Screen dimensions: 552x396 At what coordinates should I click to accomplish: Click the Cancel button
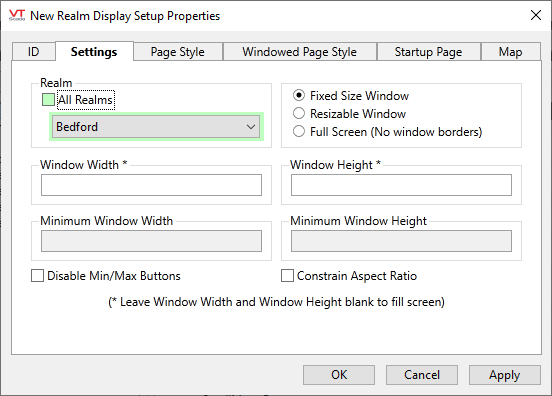[x=422, y=375]
